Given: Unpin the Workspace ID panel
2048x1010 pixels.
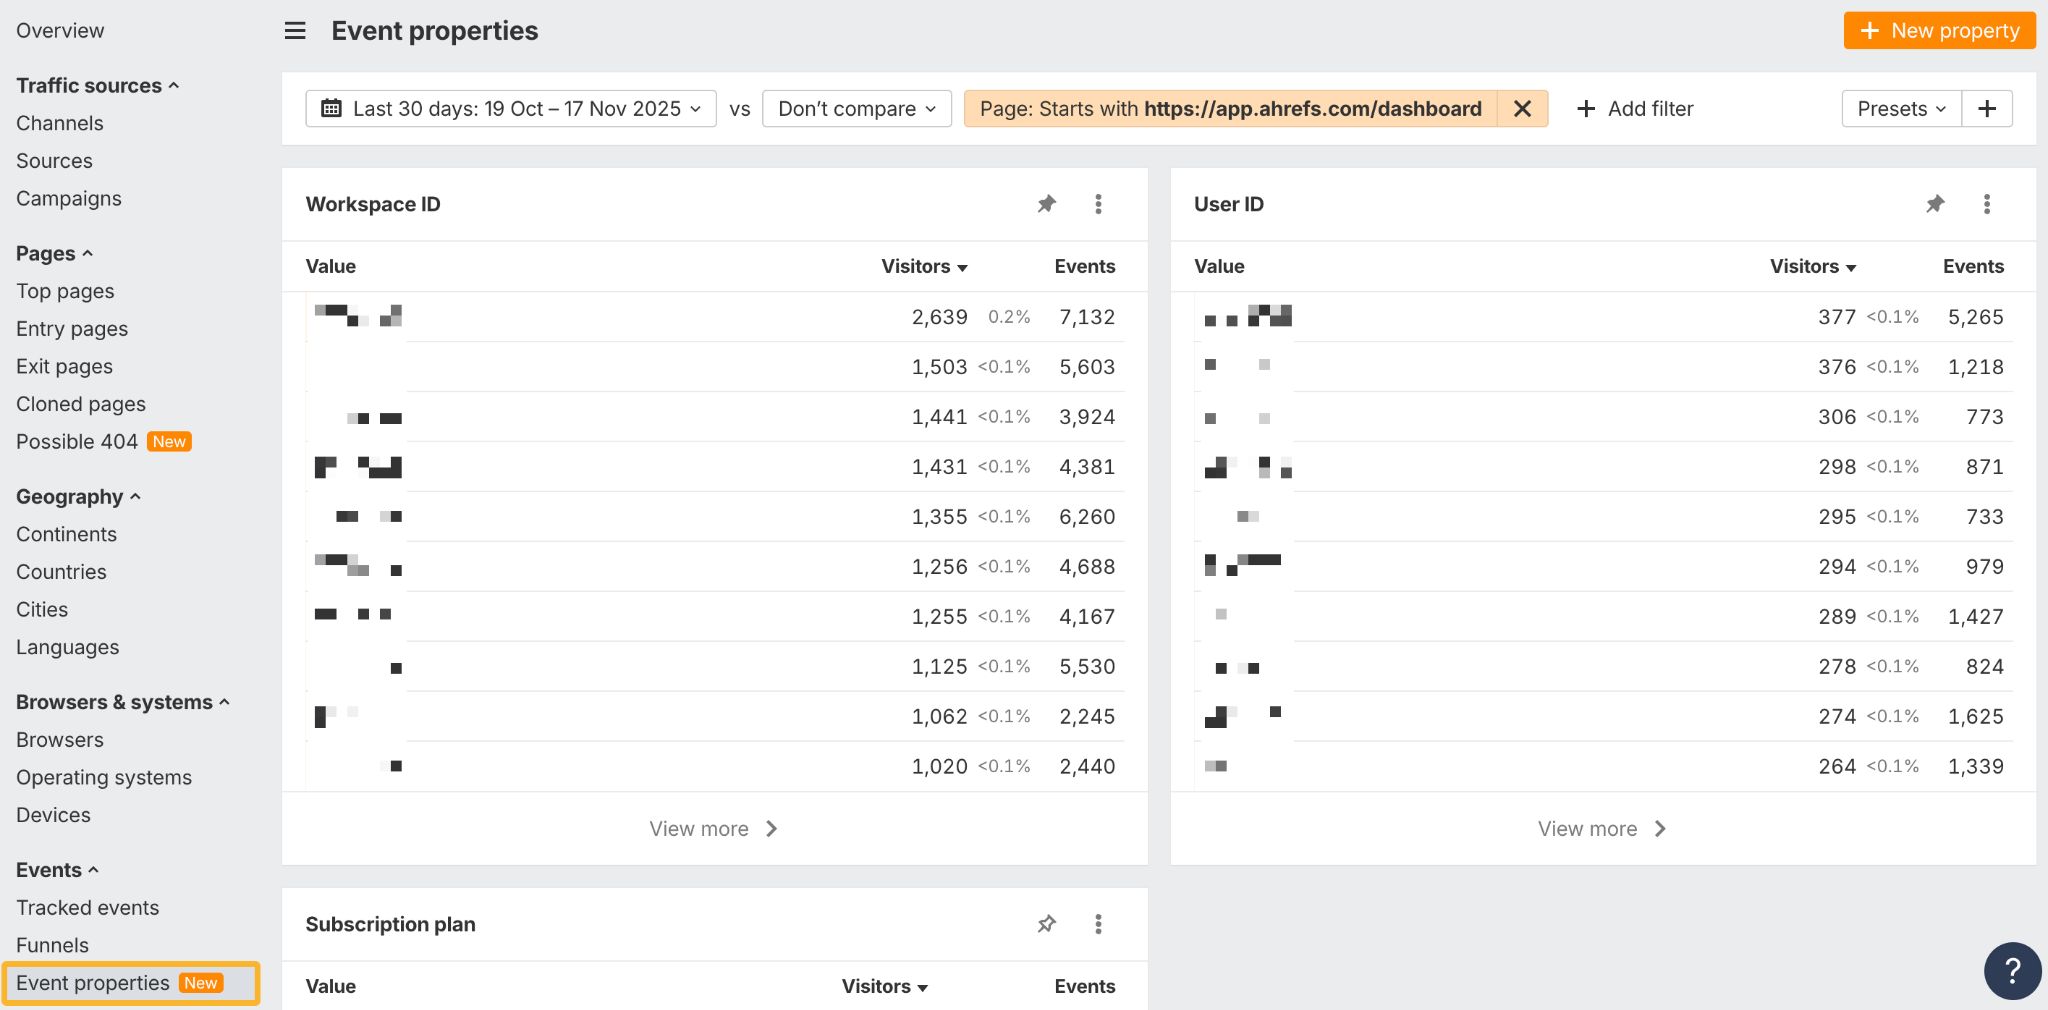Looking at the screenshot, I should click(1046, 204).
